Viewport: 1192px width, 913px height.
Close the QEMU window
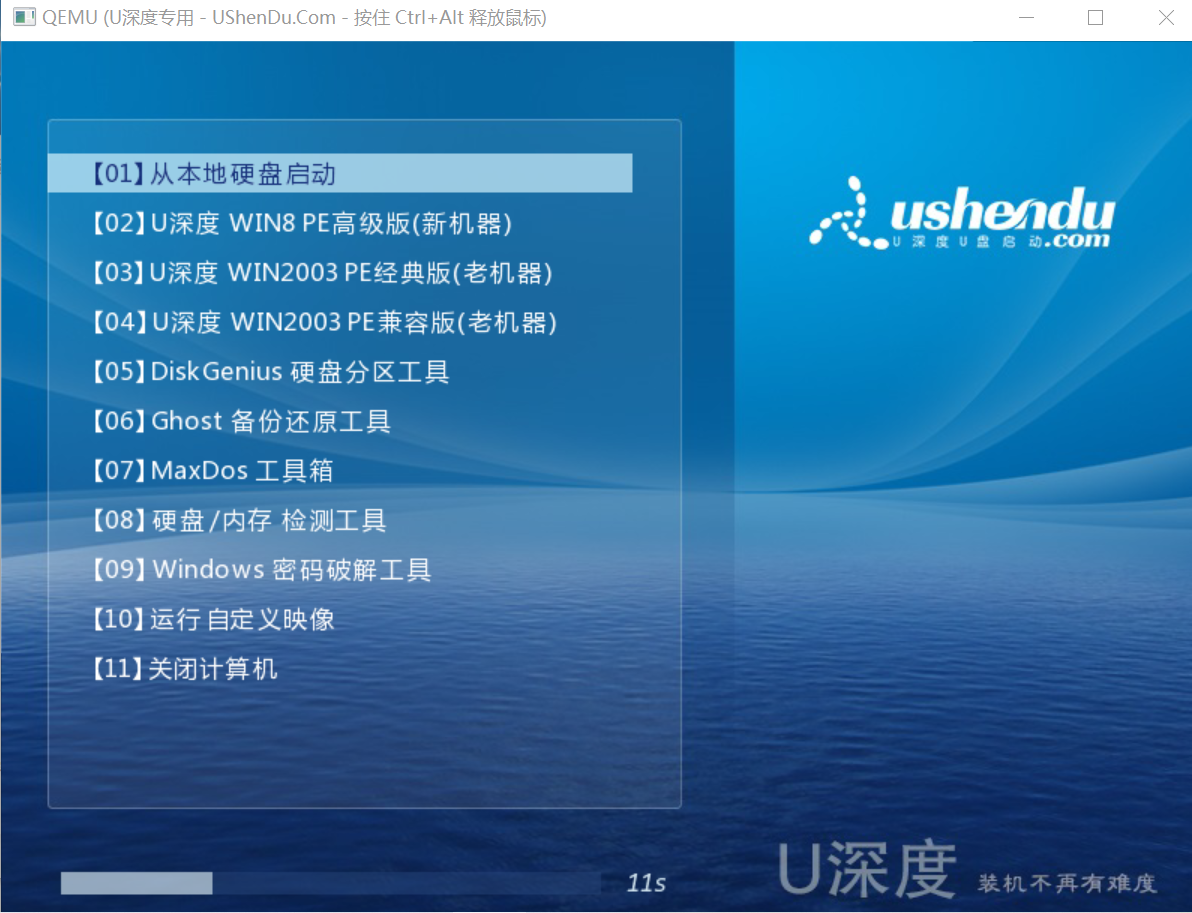tap(1165, 17)
